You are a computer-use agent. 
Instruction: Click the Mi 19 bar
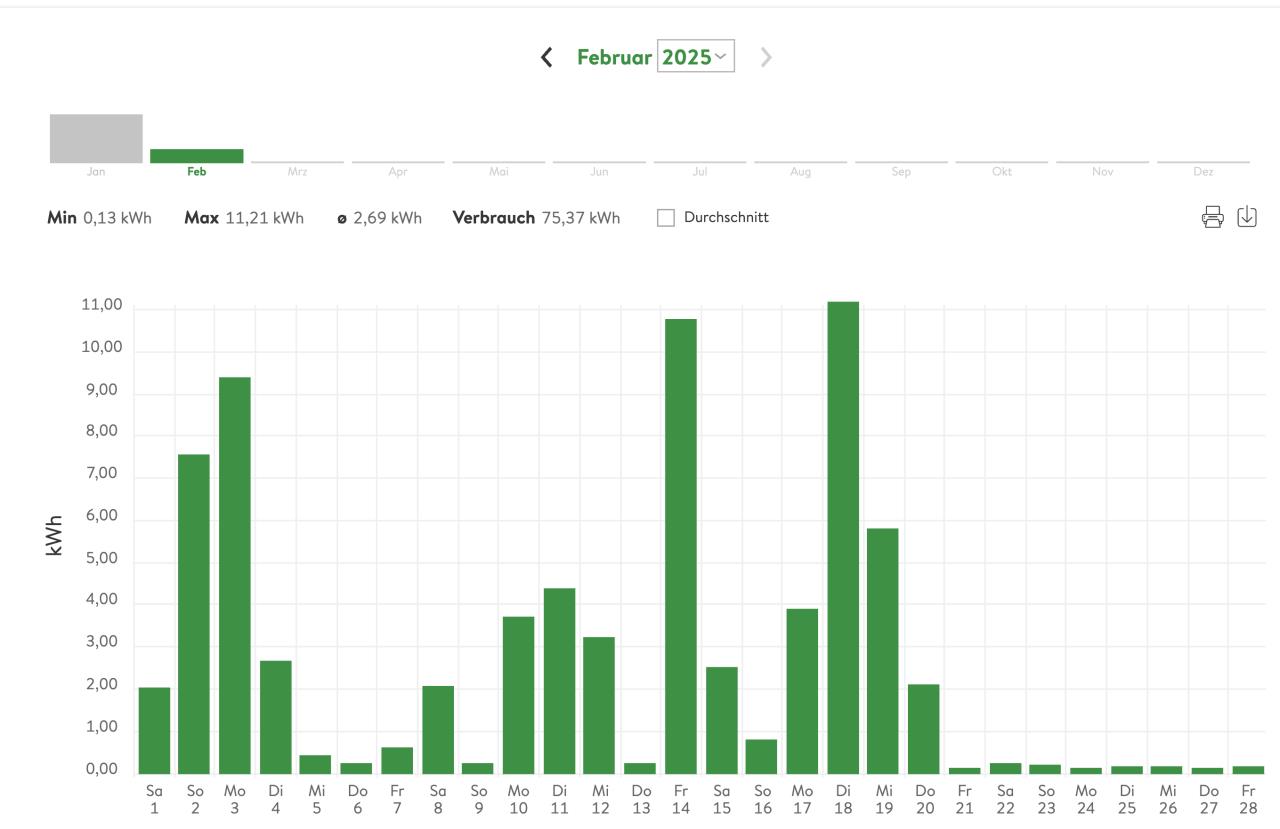click(883, 651)
